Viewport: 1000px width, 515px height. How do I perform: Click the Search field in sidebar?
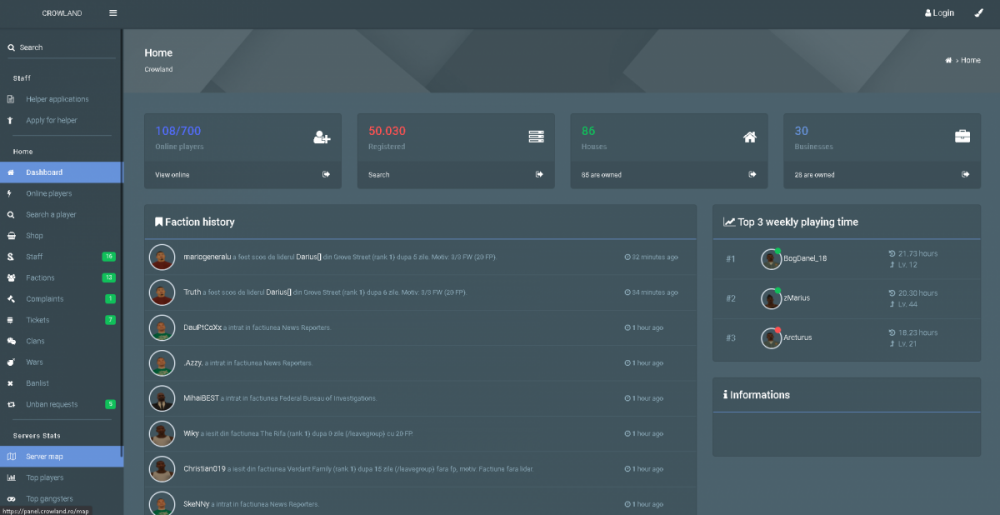click(x=60, y=47)
